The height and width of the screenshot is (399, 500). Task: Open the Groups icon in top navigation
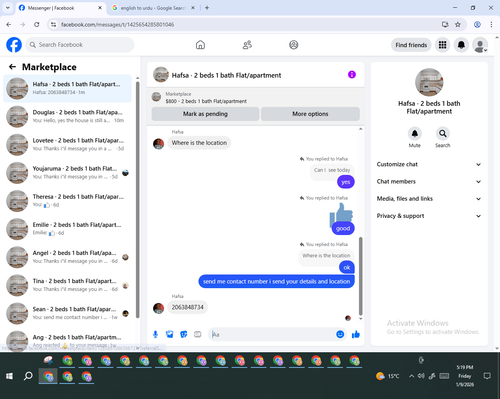tap(294, 45)
